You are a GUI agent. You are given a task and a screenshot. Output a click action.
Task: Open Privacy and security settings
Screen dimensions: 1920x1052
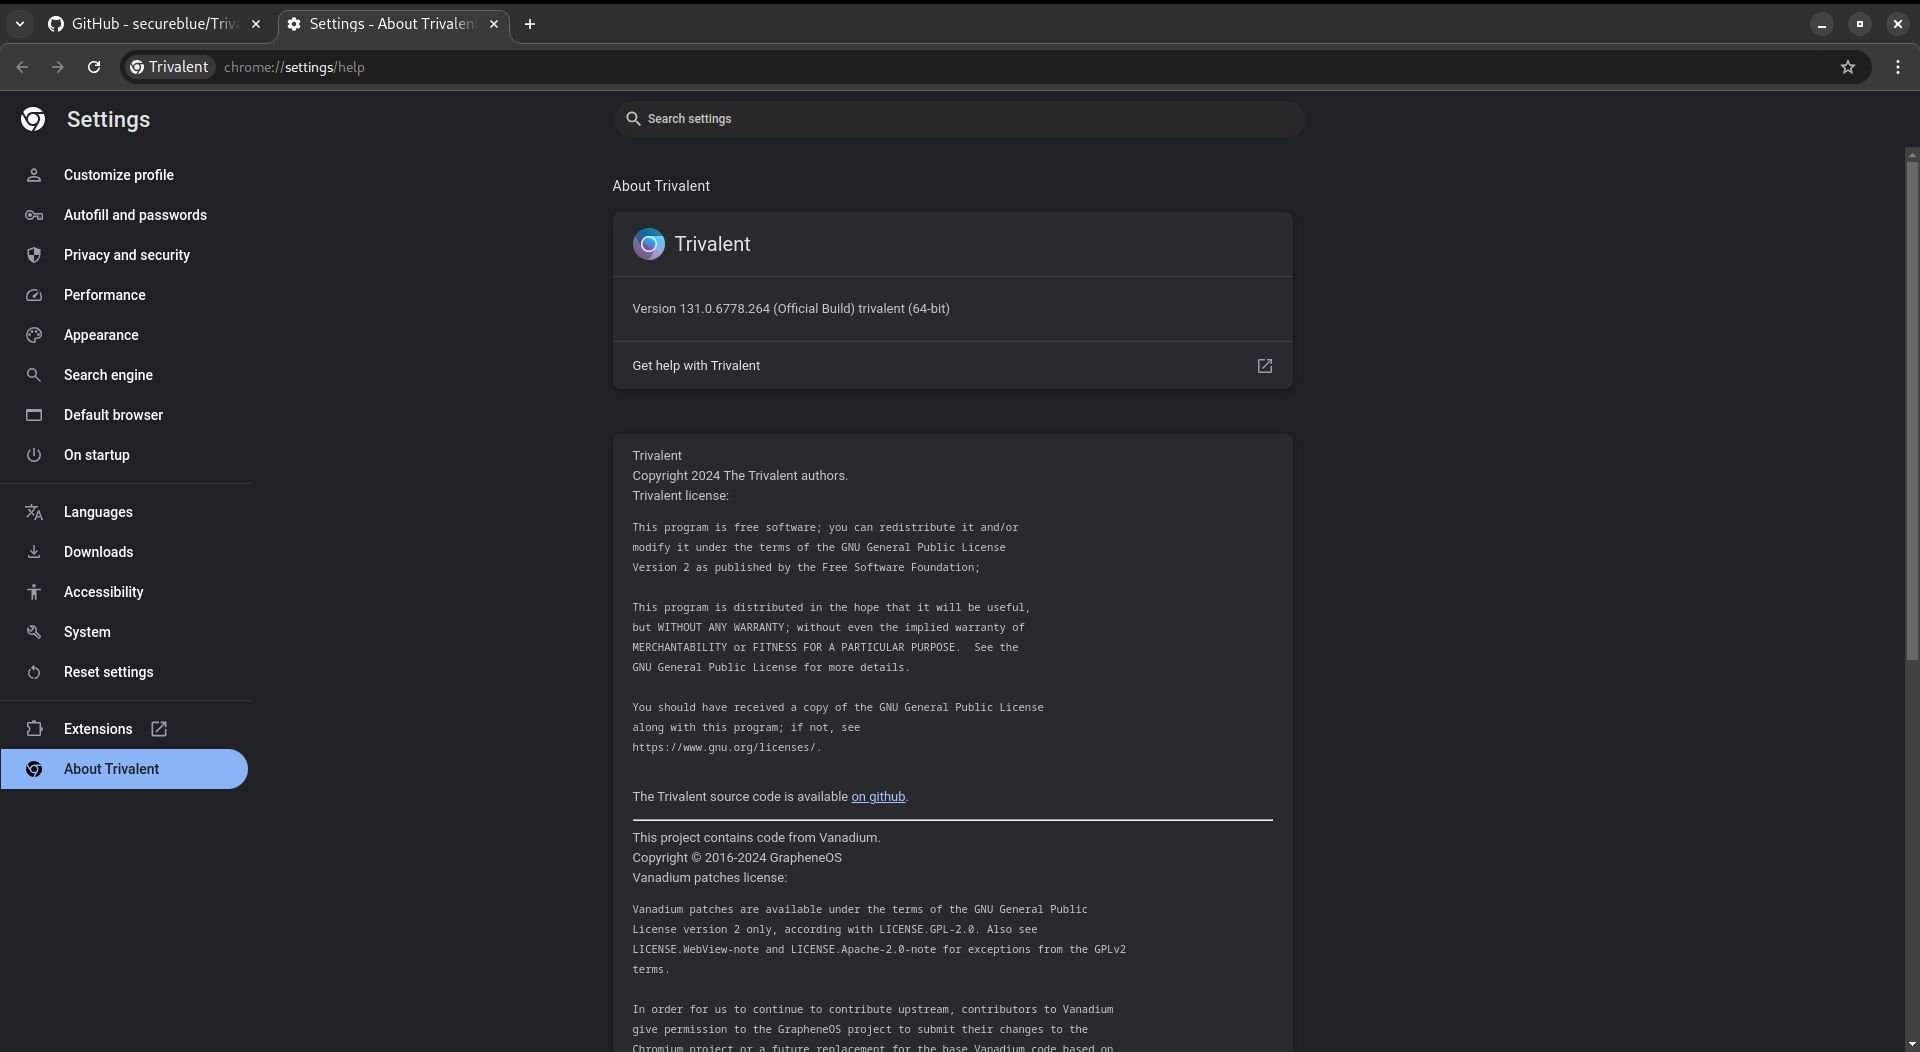click(x=126, y=255)
